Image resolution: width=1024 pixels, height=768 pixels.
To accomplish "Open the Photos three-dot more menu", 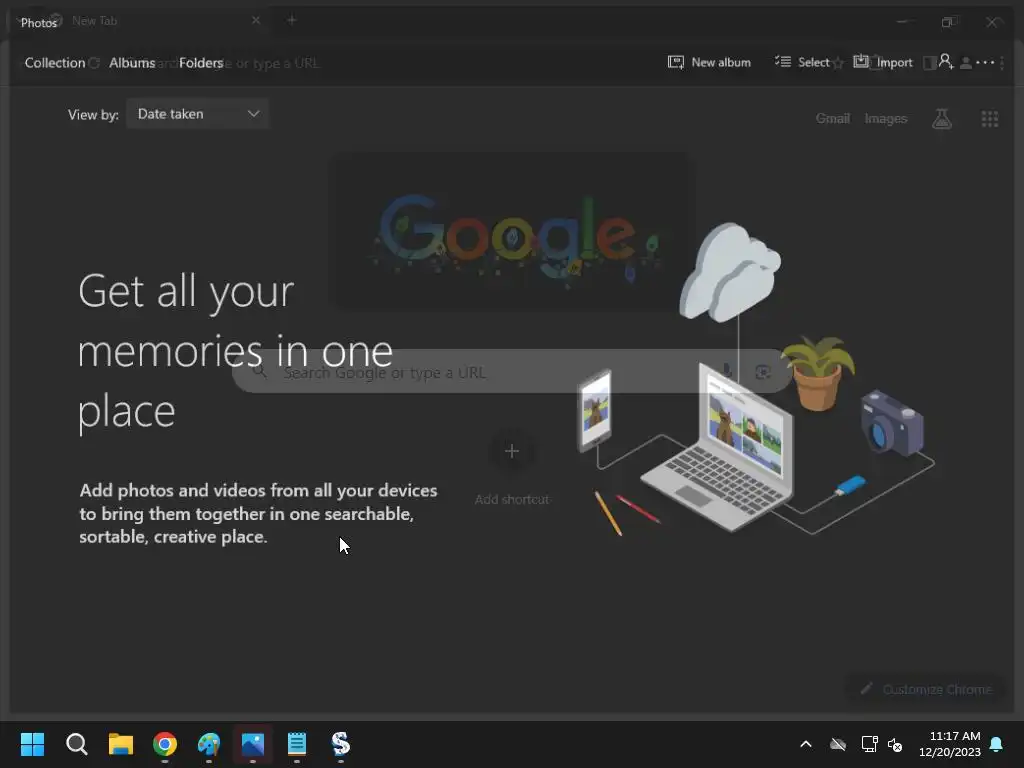I will click(x=984, y=63).
